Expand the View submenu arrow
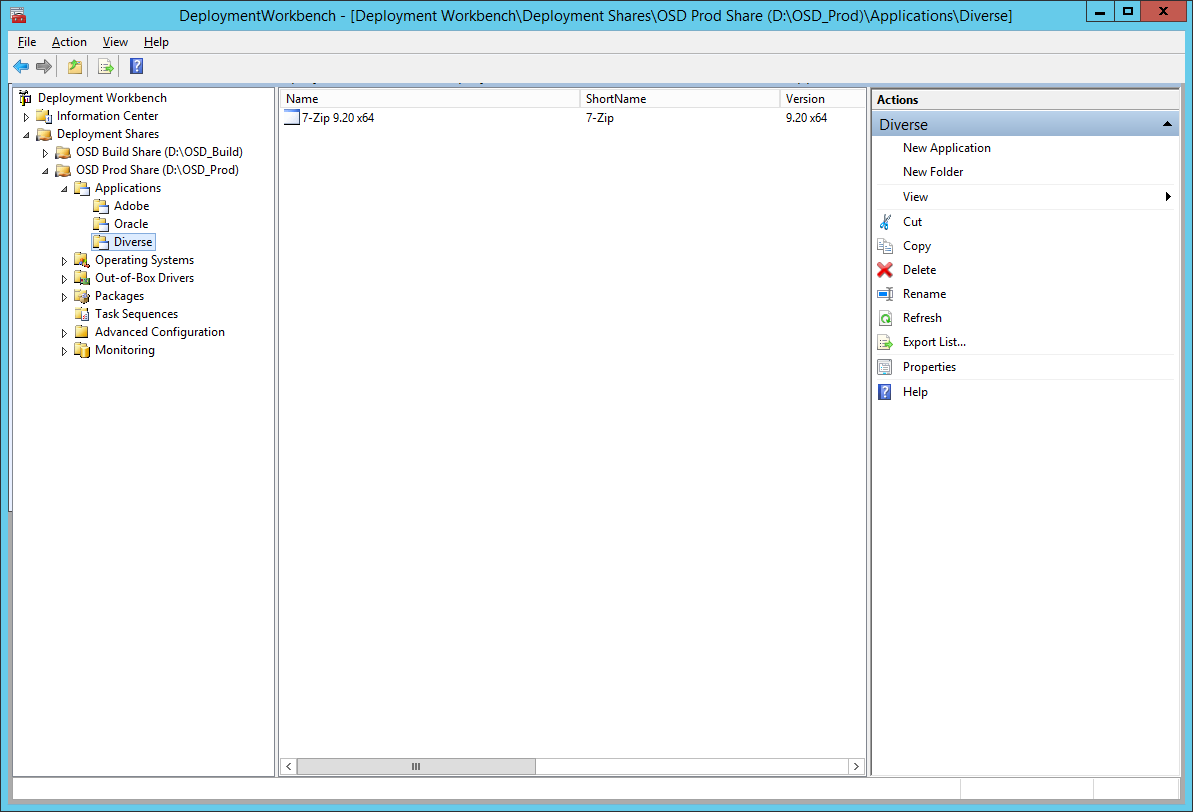Screen dimensions: 1193x812 point(1168,197)
